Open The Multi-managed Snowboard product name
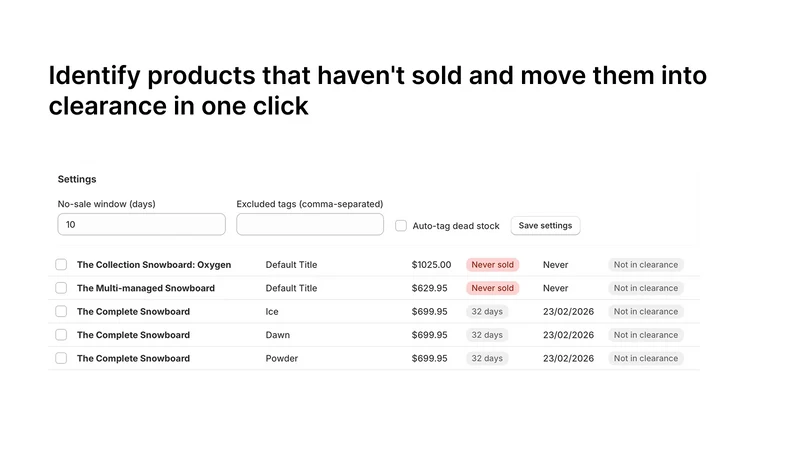The width and height of the screenshot is (800, 450). tap(146, 288)
